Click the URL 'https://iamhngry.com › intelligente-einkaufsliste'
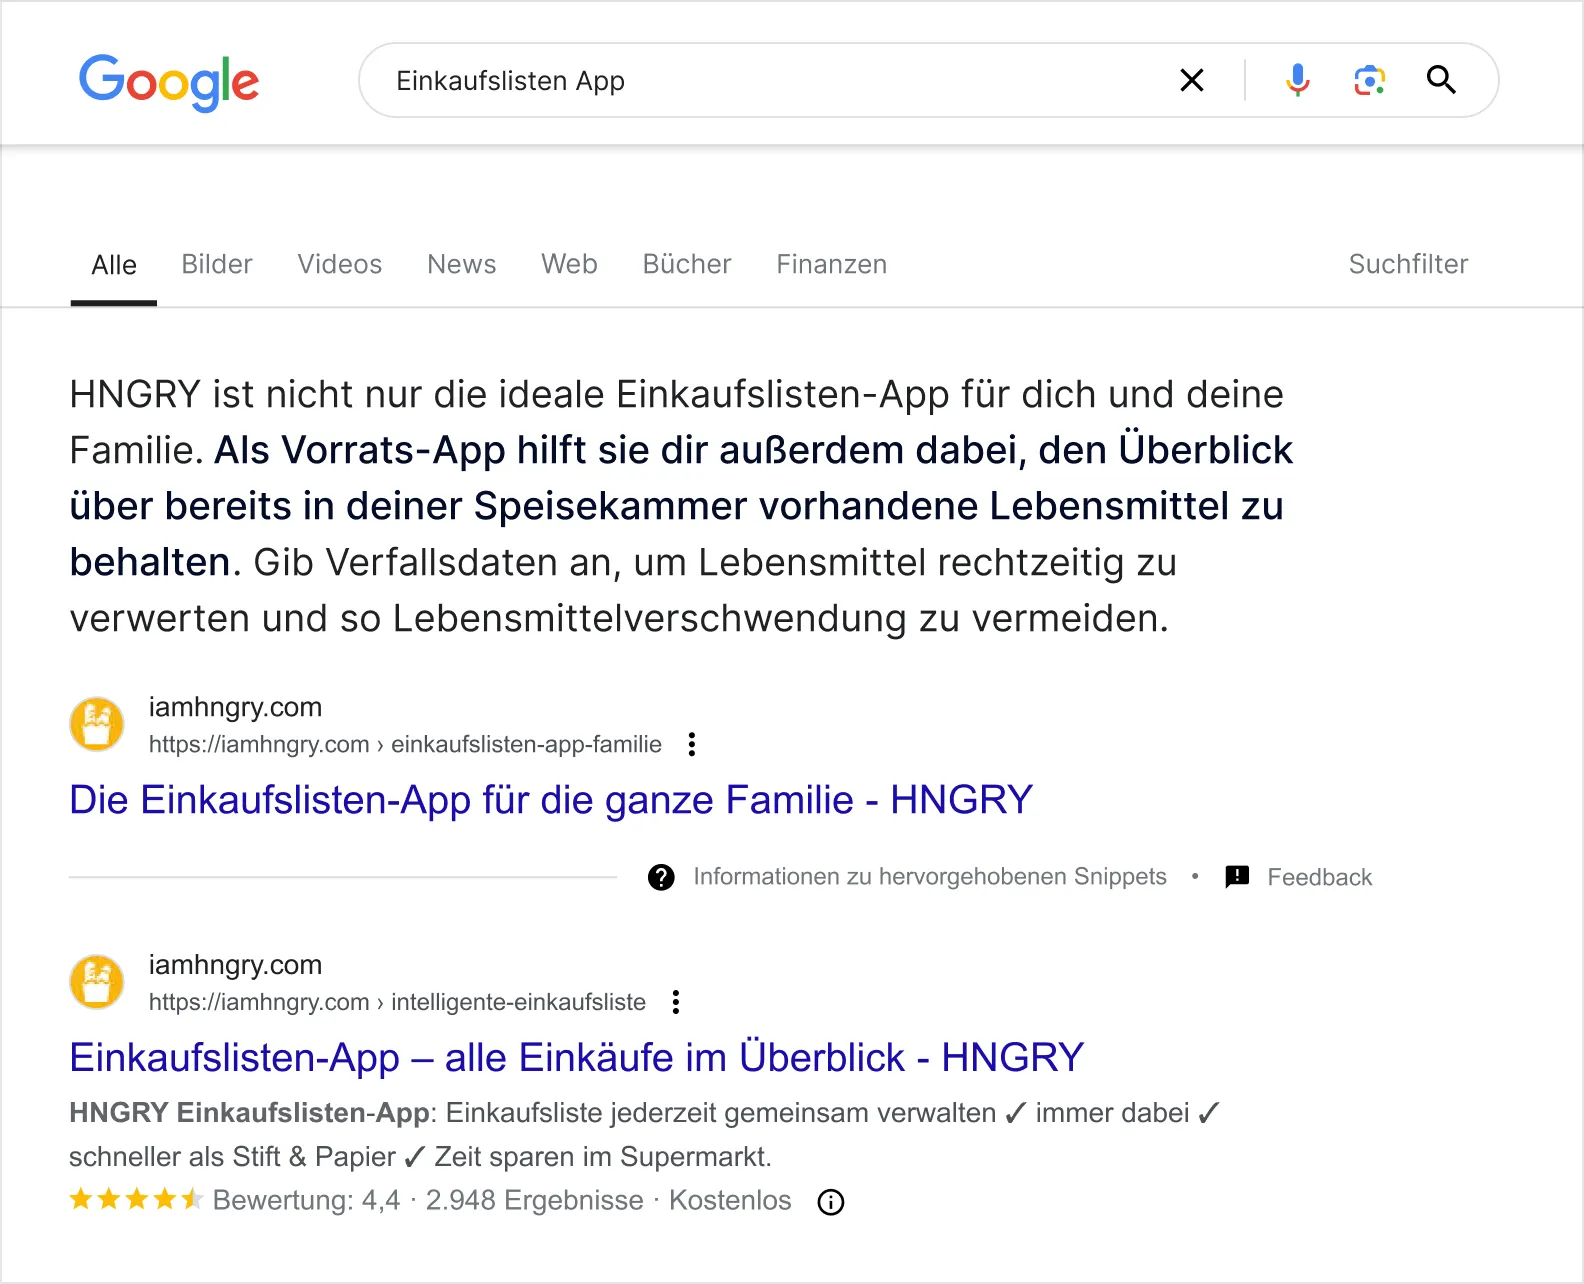This screenshot has height=1284, width=1584. click(397, 1002)
